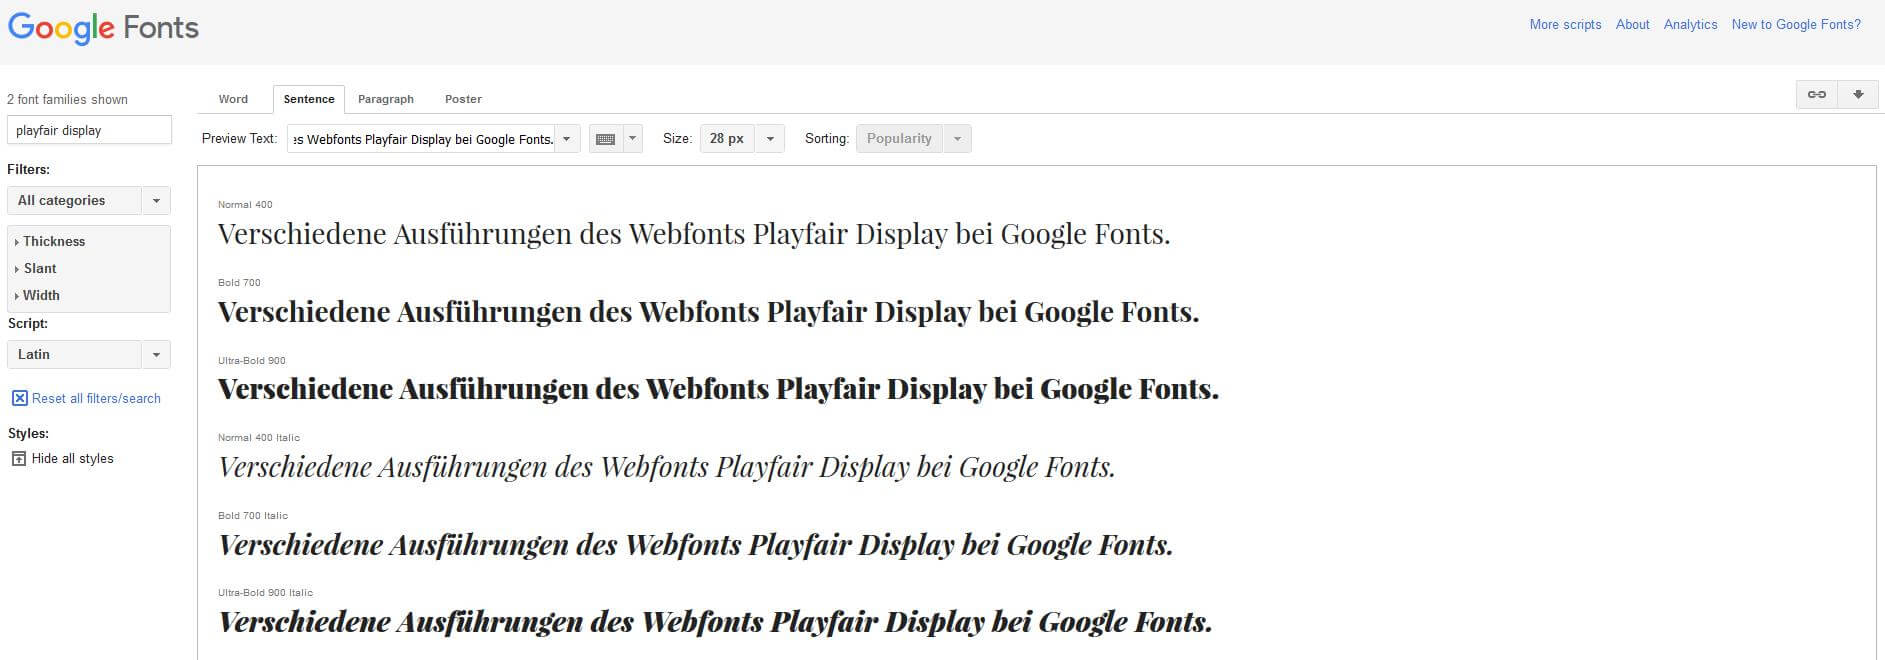Click the 'Ultra-Bold 900' style label
The width and height of the screenshot is (1885, 660).
click(252, 360)
